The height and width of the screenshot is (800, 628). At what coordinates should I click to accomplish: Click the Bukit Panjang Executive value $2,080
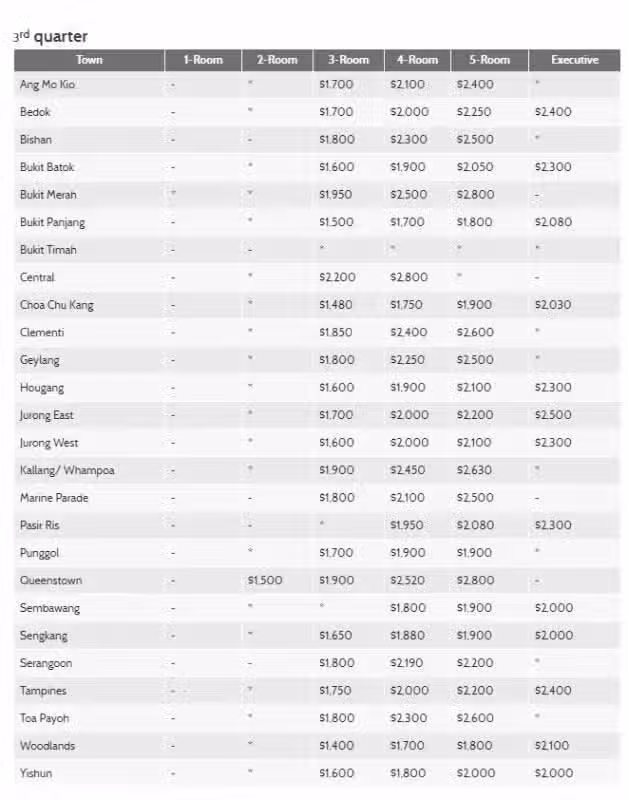[553, 222]
